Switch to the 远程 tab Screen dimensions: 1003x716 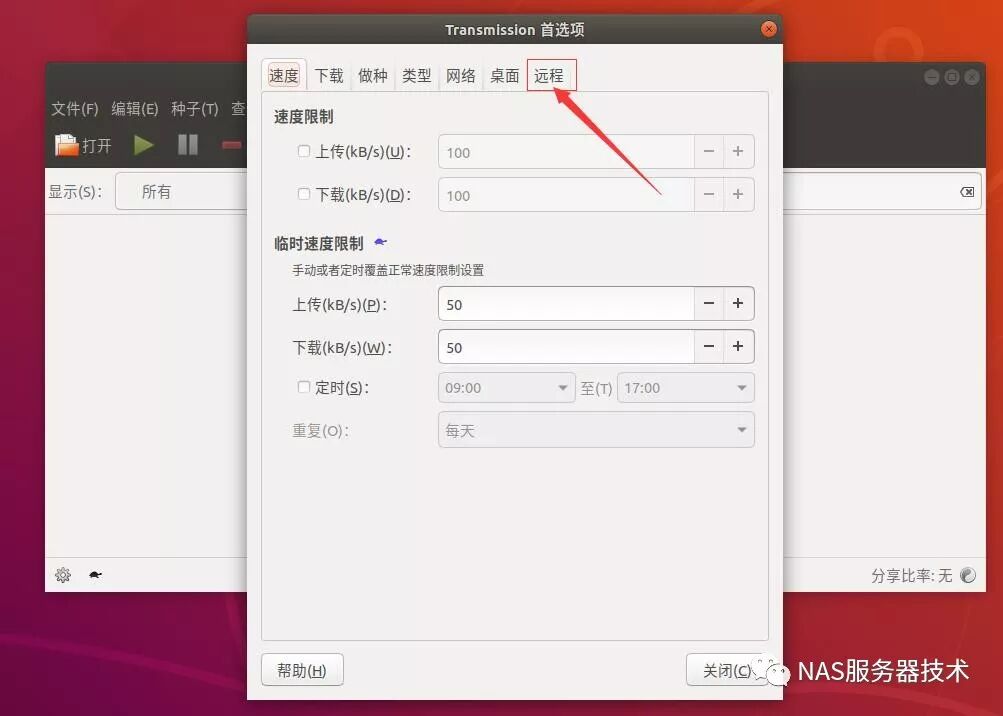tap(551, 74)
